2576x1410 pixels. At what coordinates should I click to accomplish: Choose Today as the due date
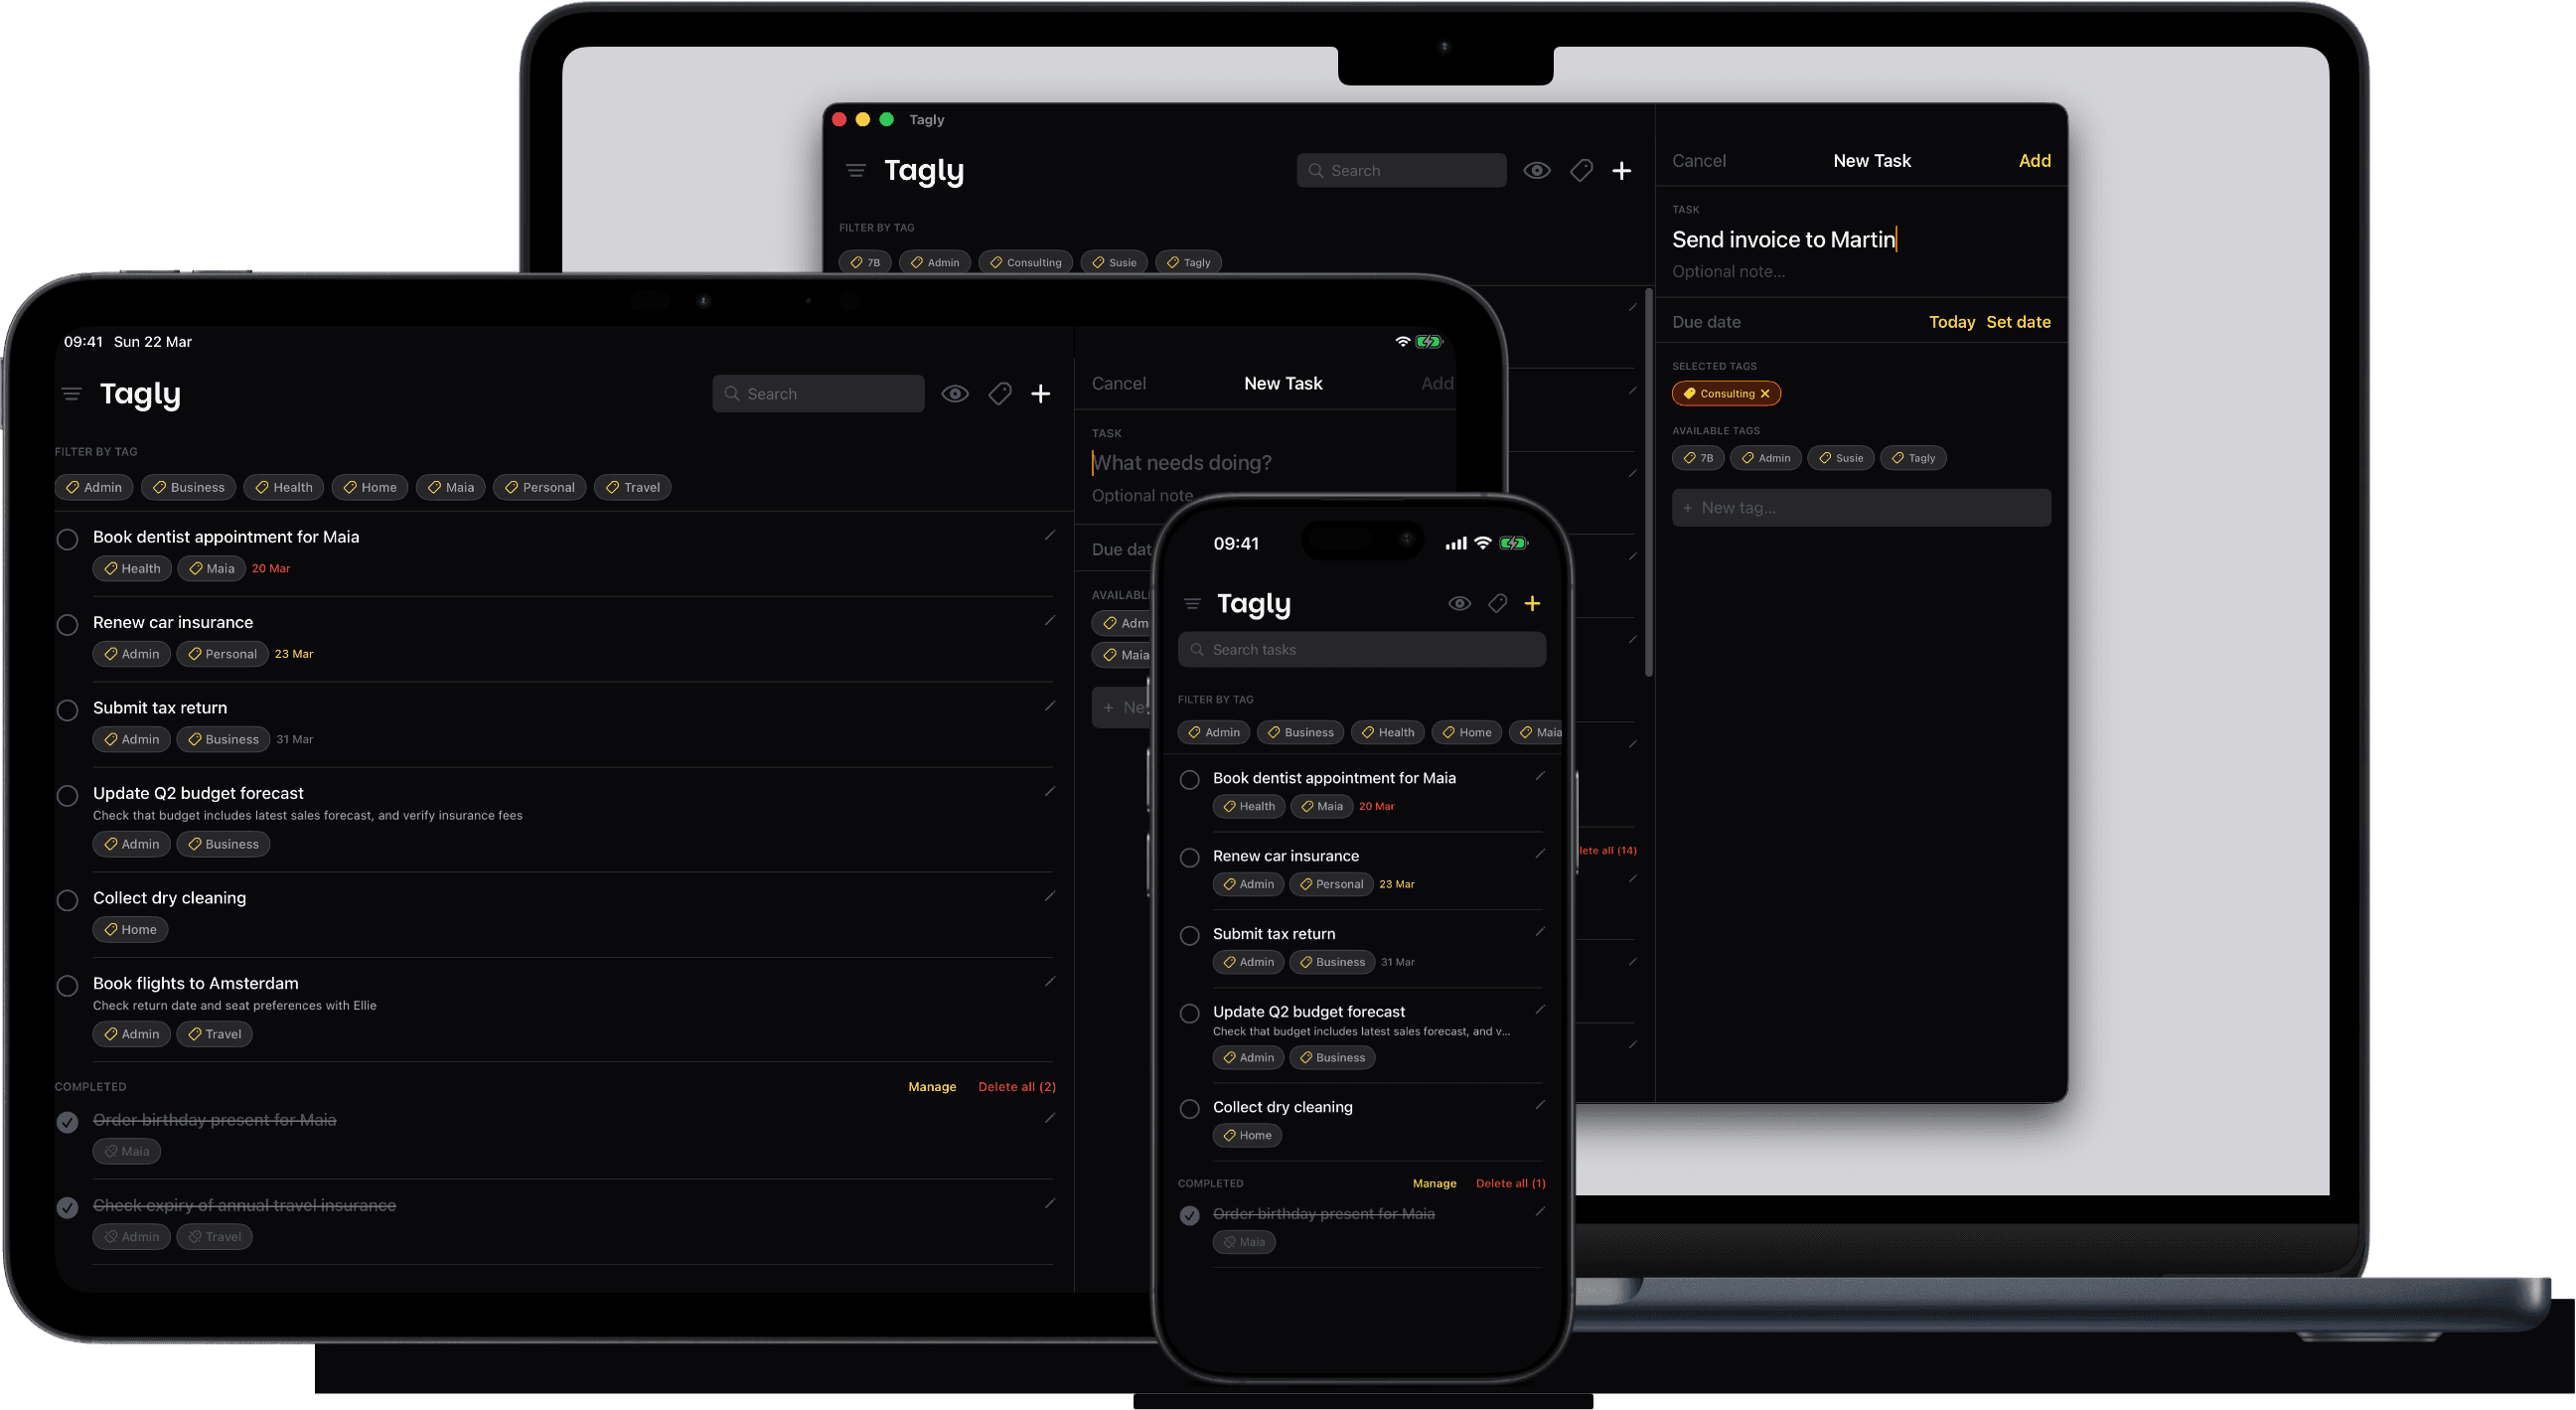[x=1951, y=321]
